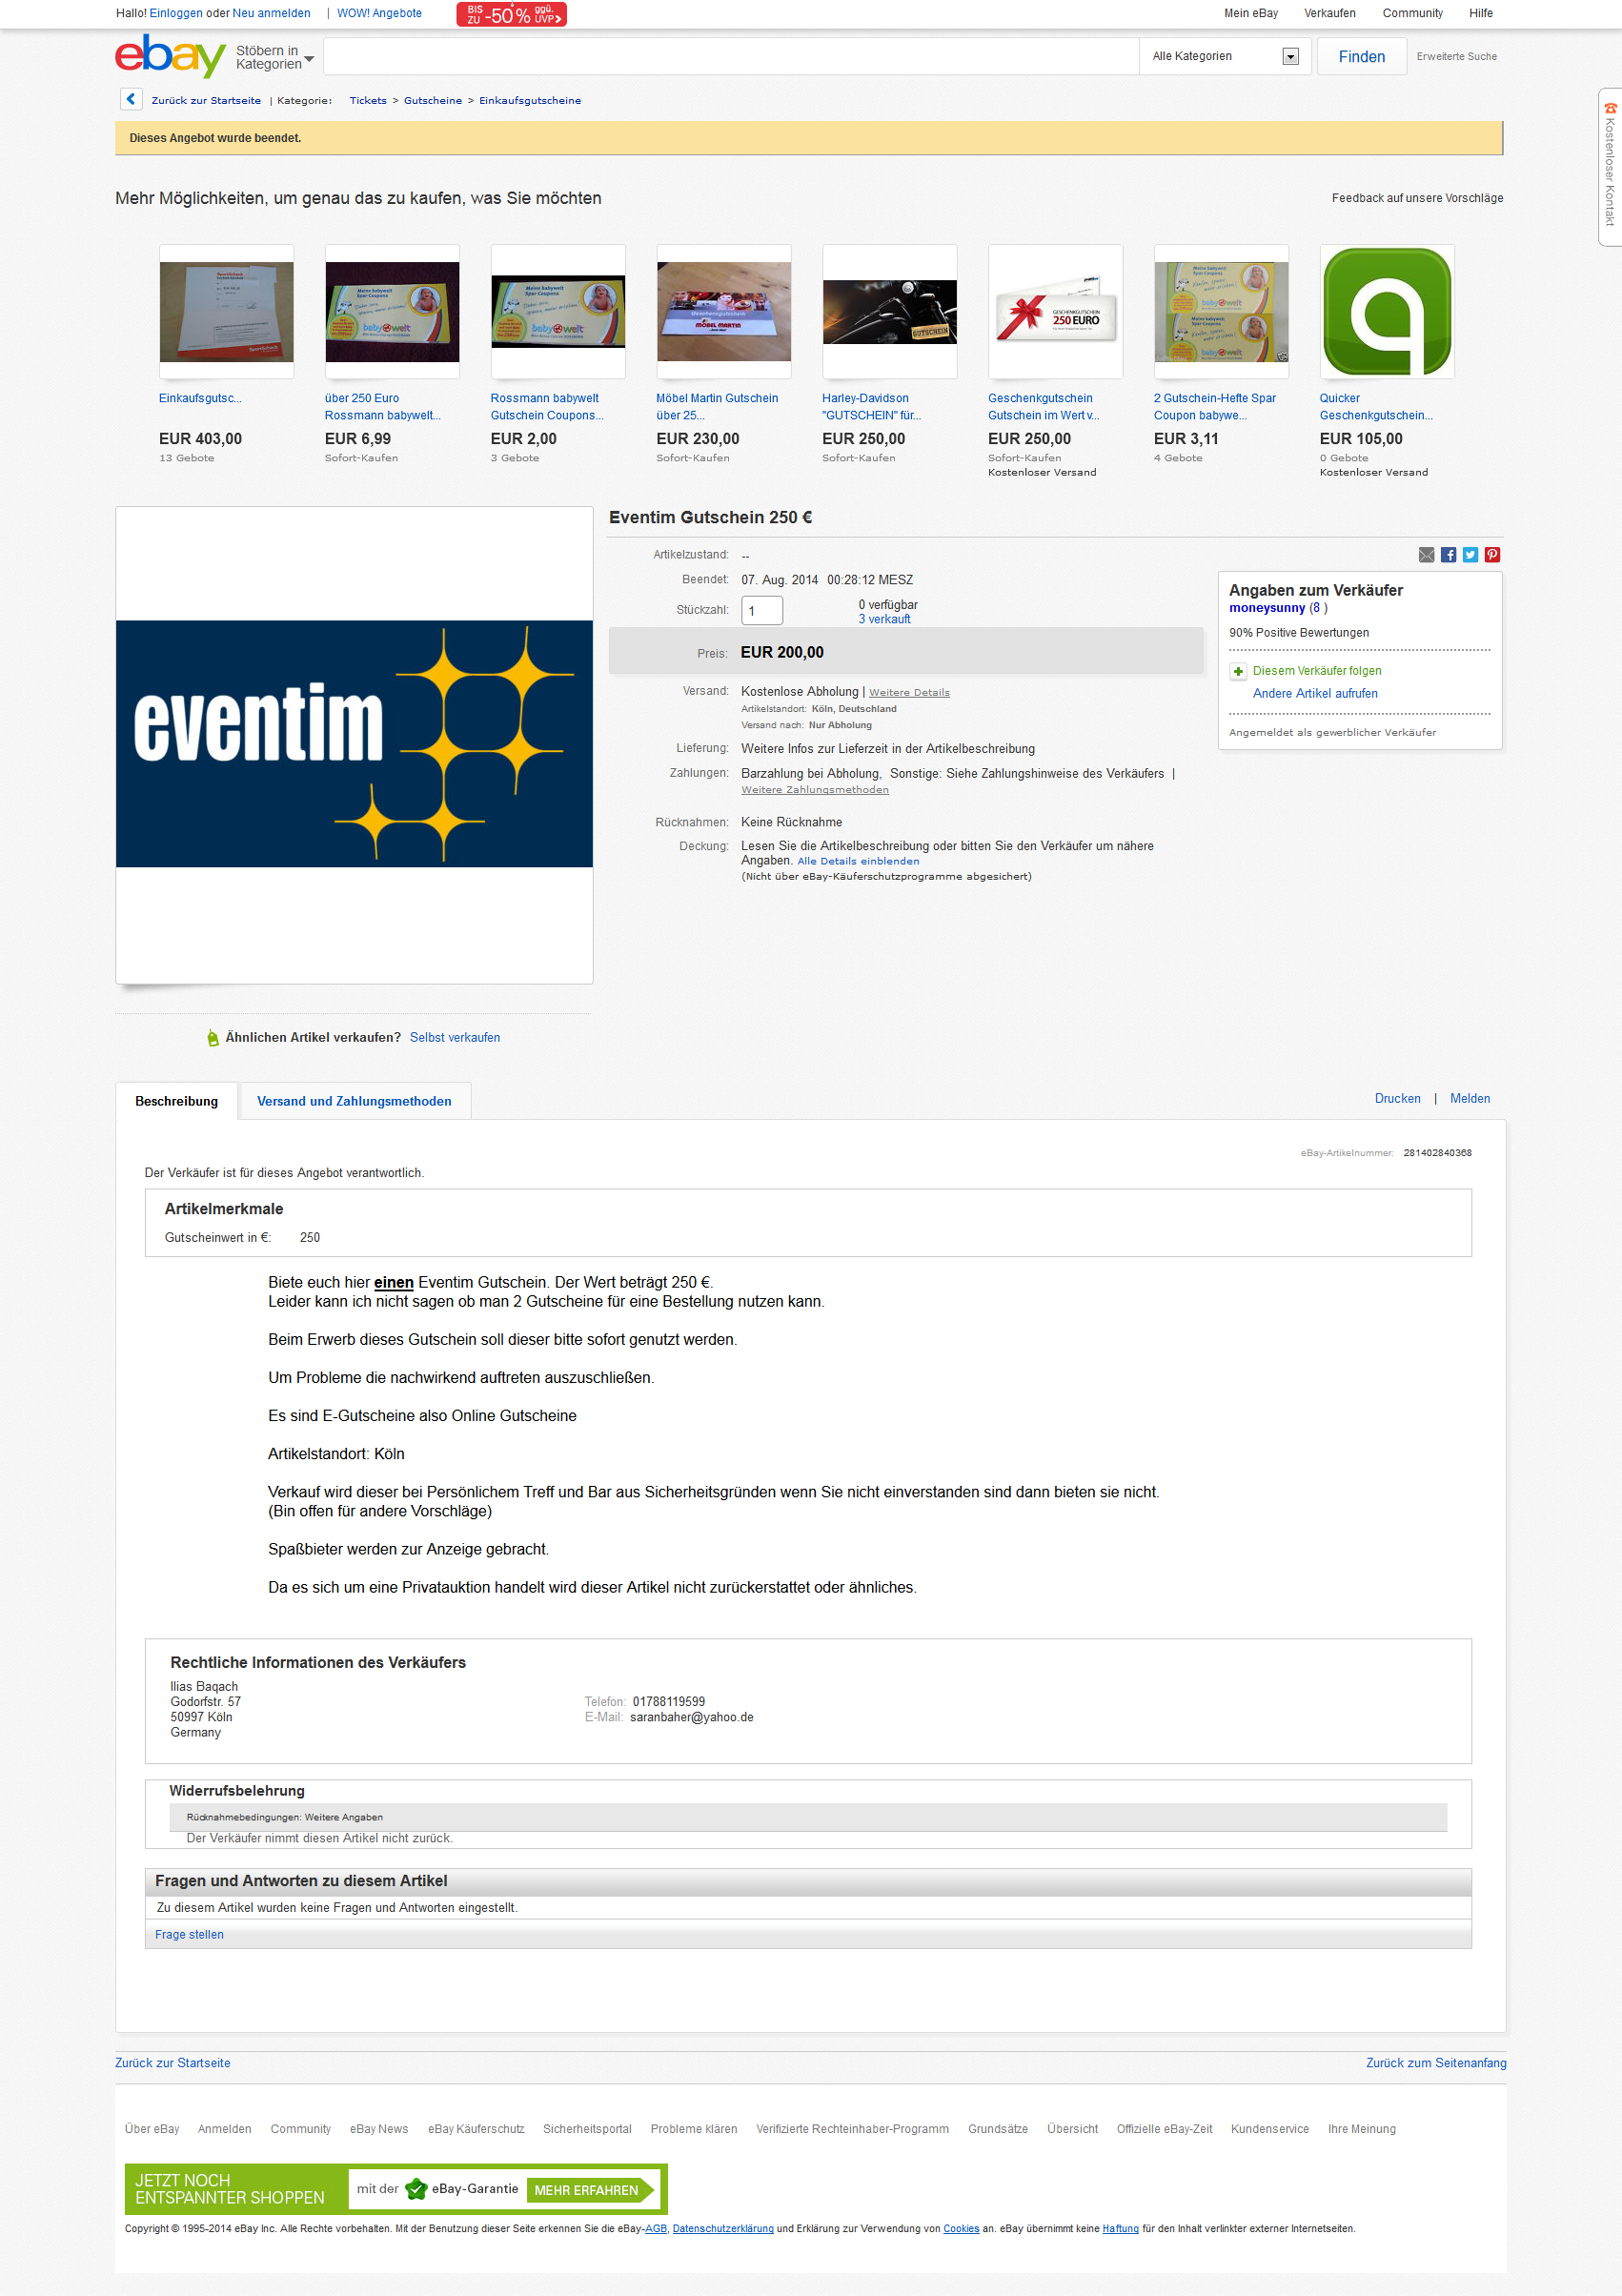Open über 250 Euro Rossmann babywelt thumbnail
The height and width of the screenshot is (2296, 1622).
click(392, 312)
